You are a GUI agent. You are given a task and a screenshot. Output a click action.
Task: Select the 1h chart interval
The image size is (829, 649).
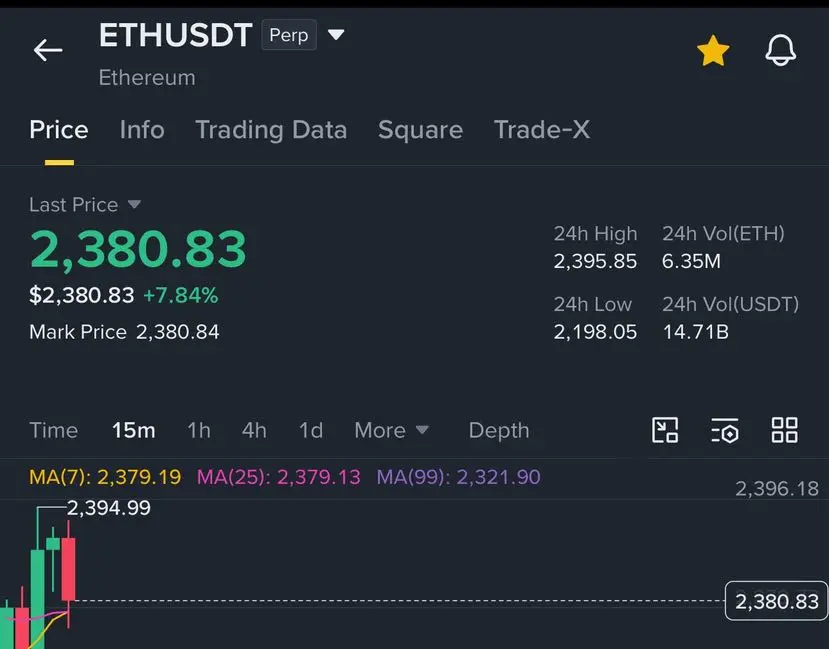pos(199,430)
